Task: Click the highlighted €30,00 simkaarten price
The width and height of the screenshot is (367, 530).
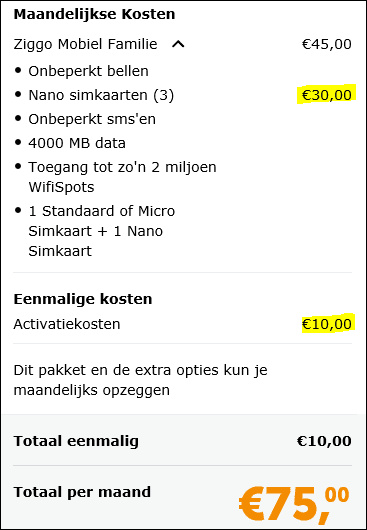Action: coord(326,95)
